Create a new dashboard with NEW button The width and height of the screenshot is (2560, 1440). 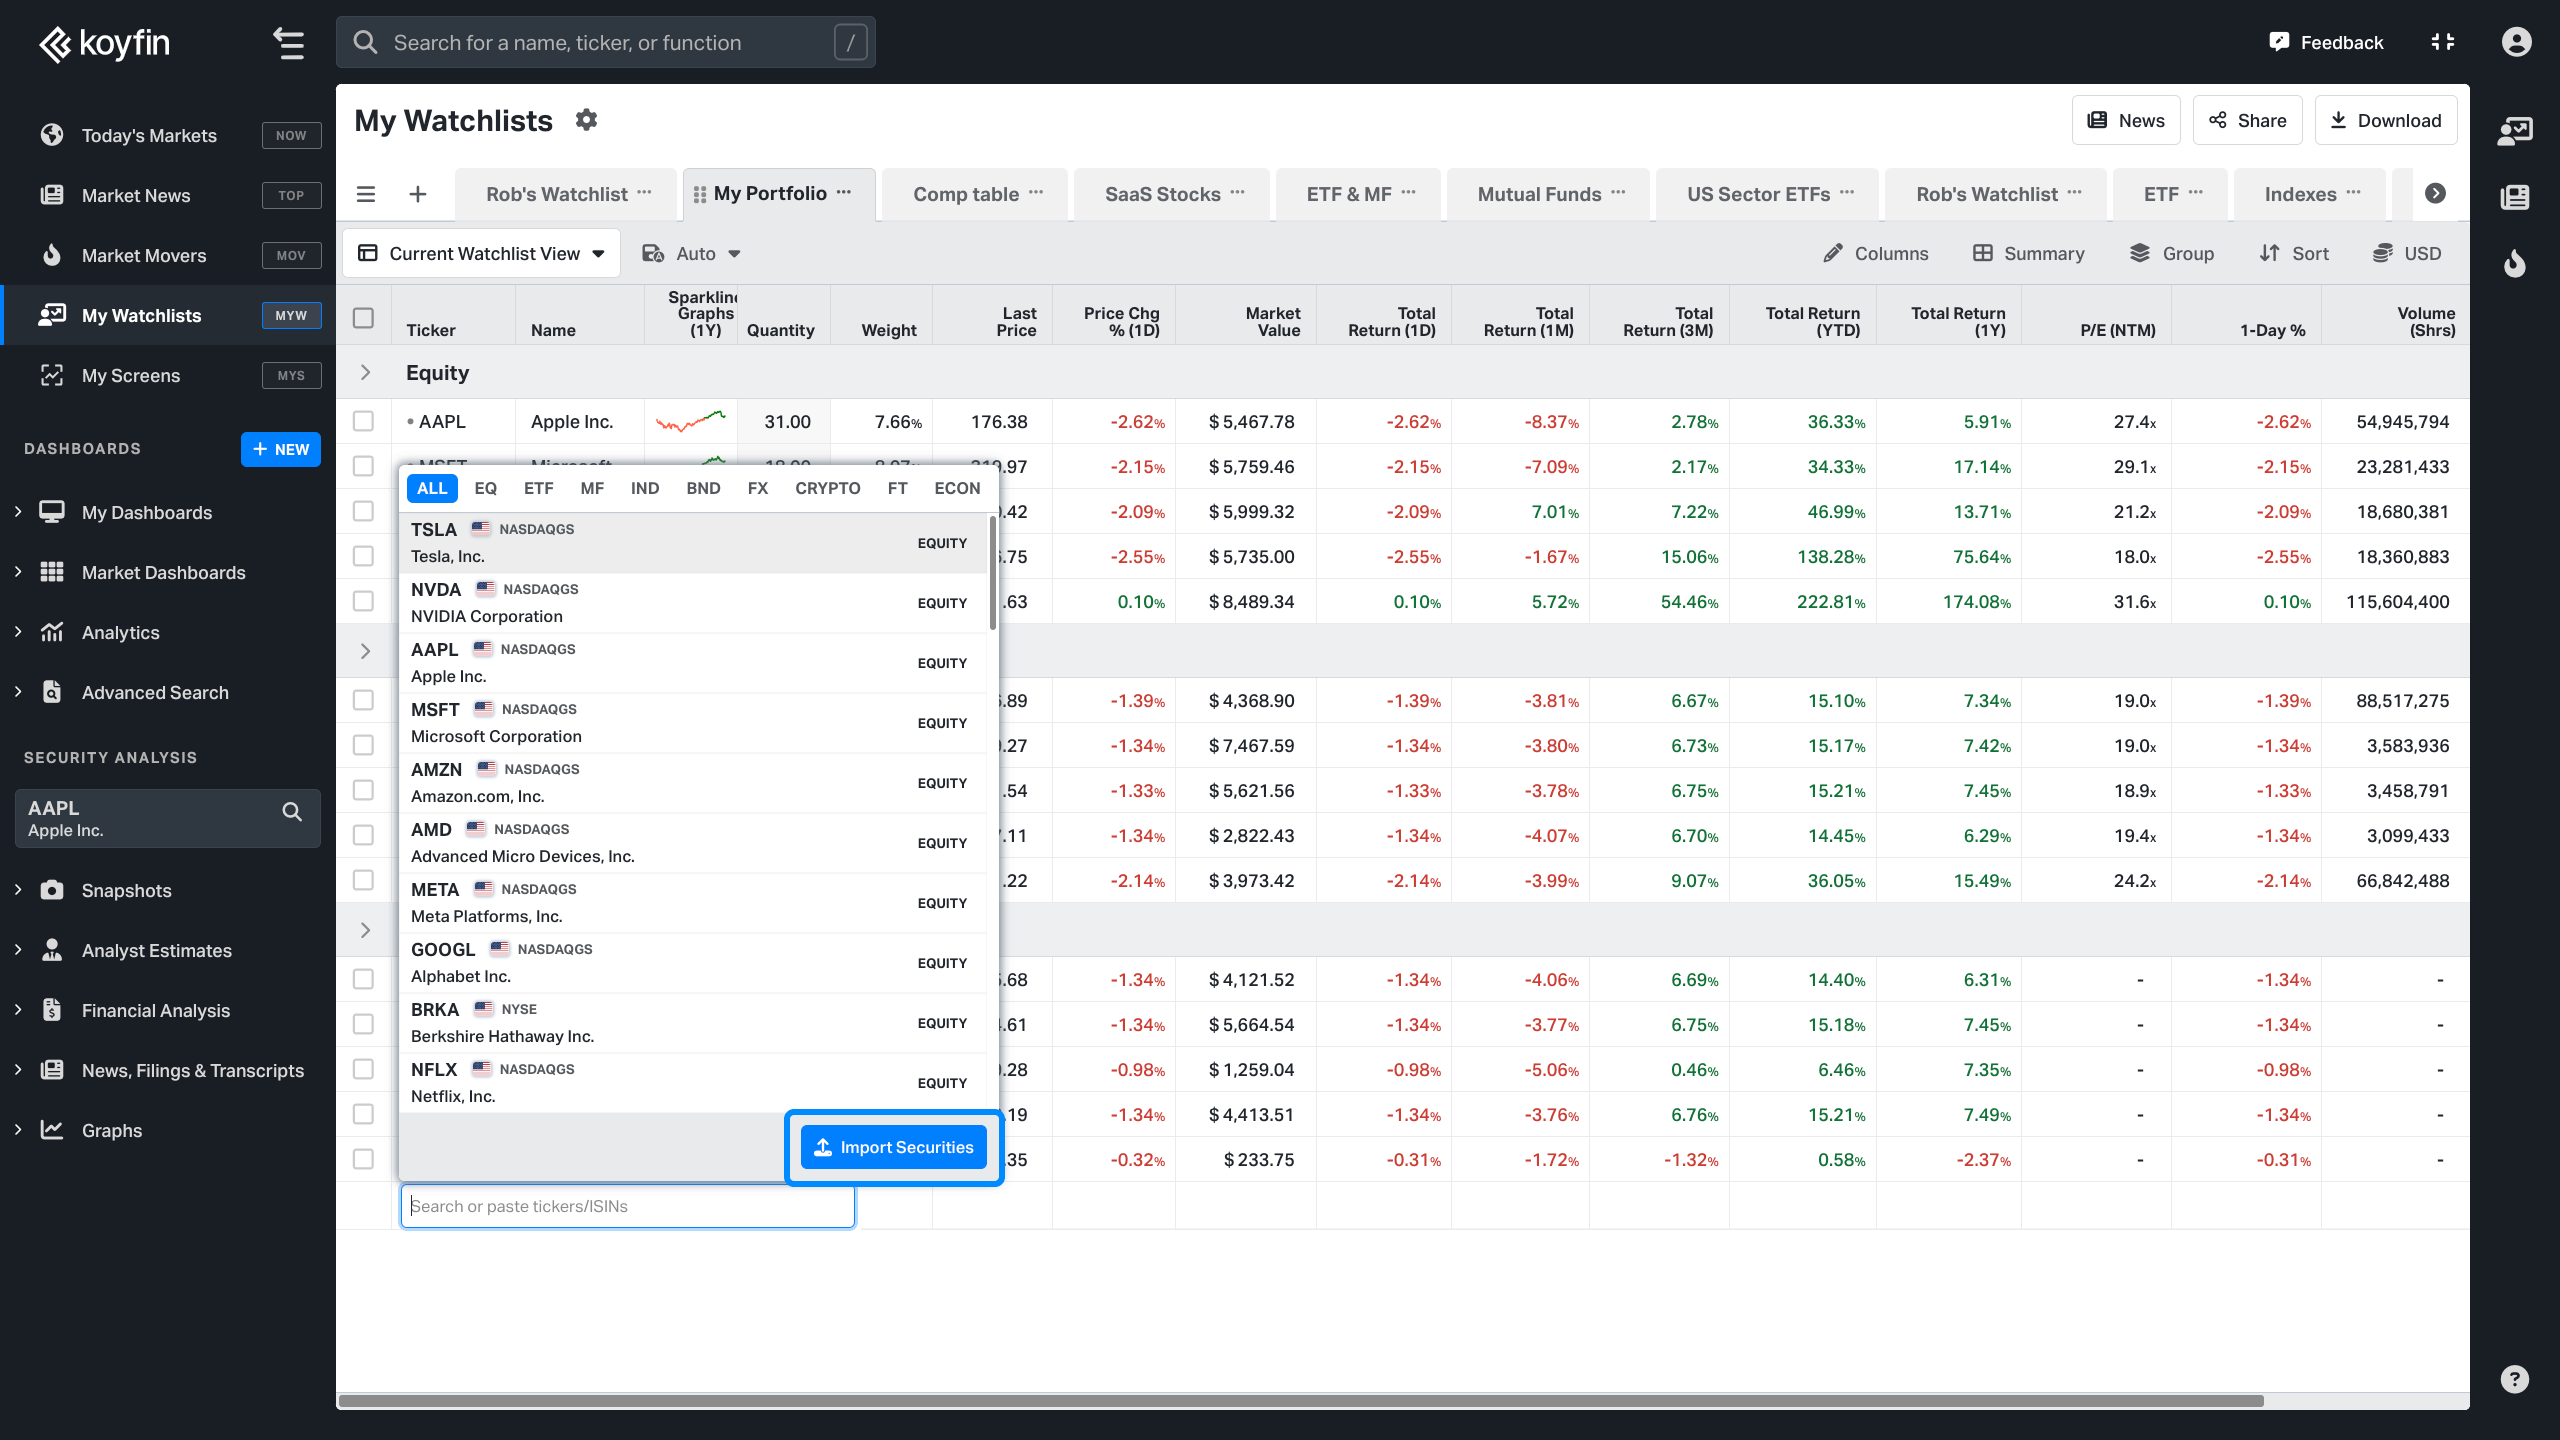pyautogui.click(x=281, y=449)
